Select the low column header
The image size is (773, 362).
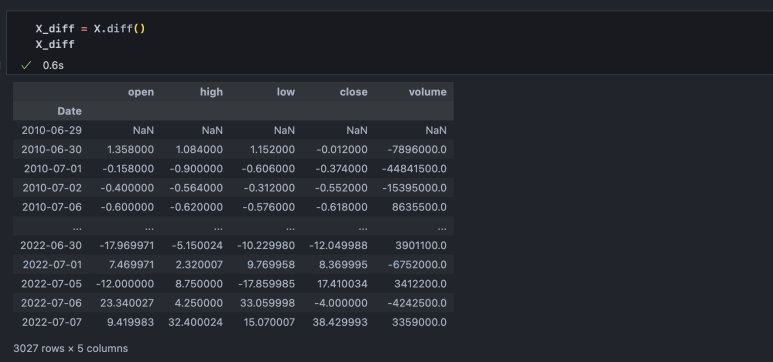coord(286,92)
